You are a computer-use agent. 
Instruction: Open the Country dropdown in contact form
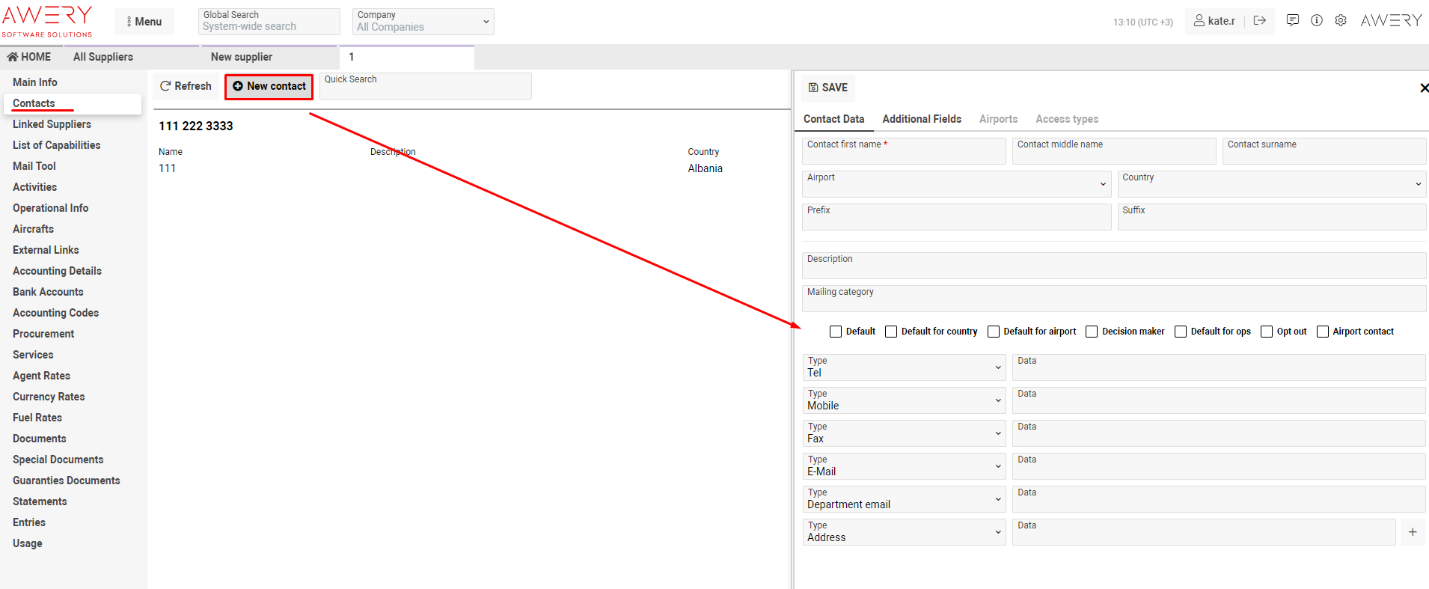(x=1271, y=184)
